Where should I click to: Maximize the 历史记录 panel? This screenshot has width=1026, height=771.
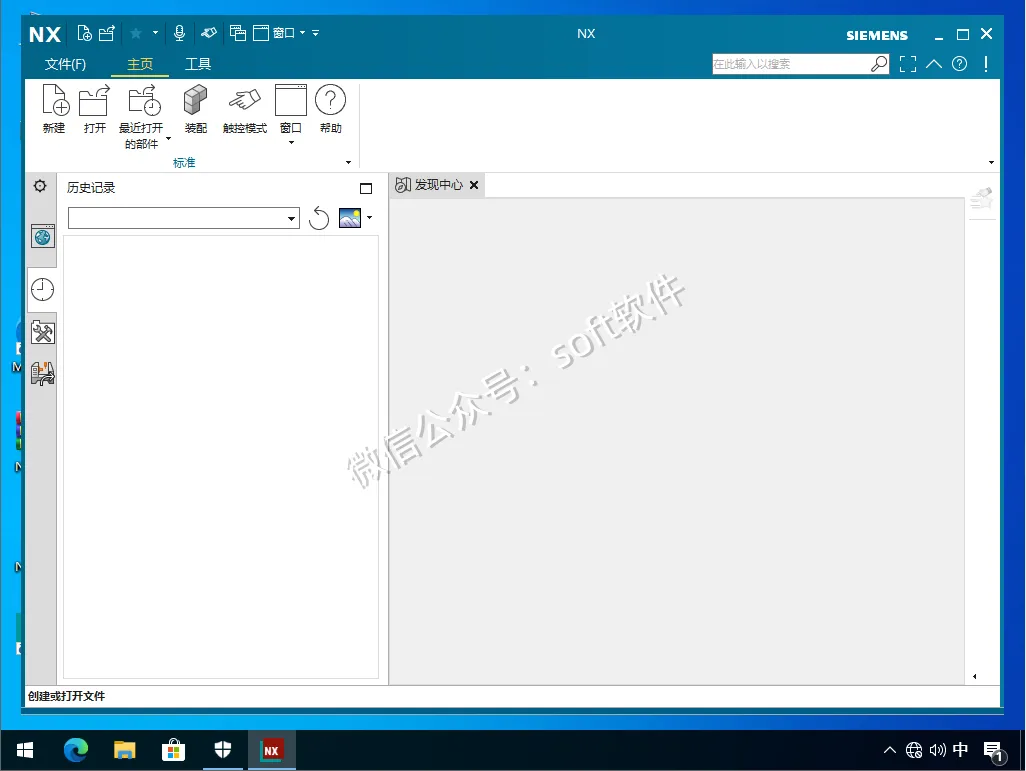(x=366, y=188)
